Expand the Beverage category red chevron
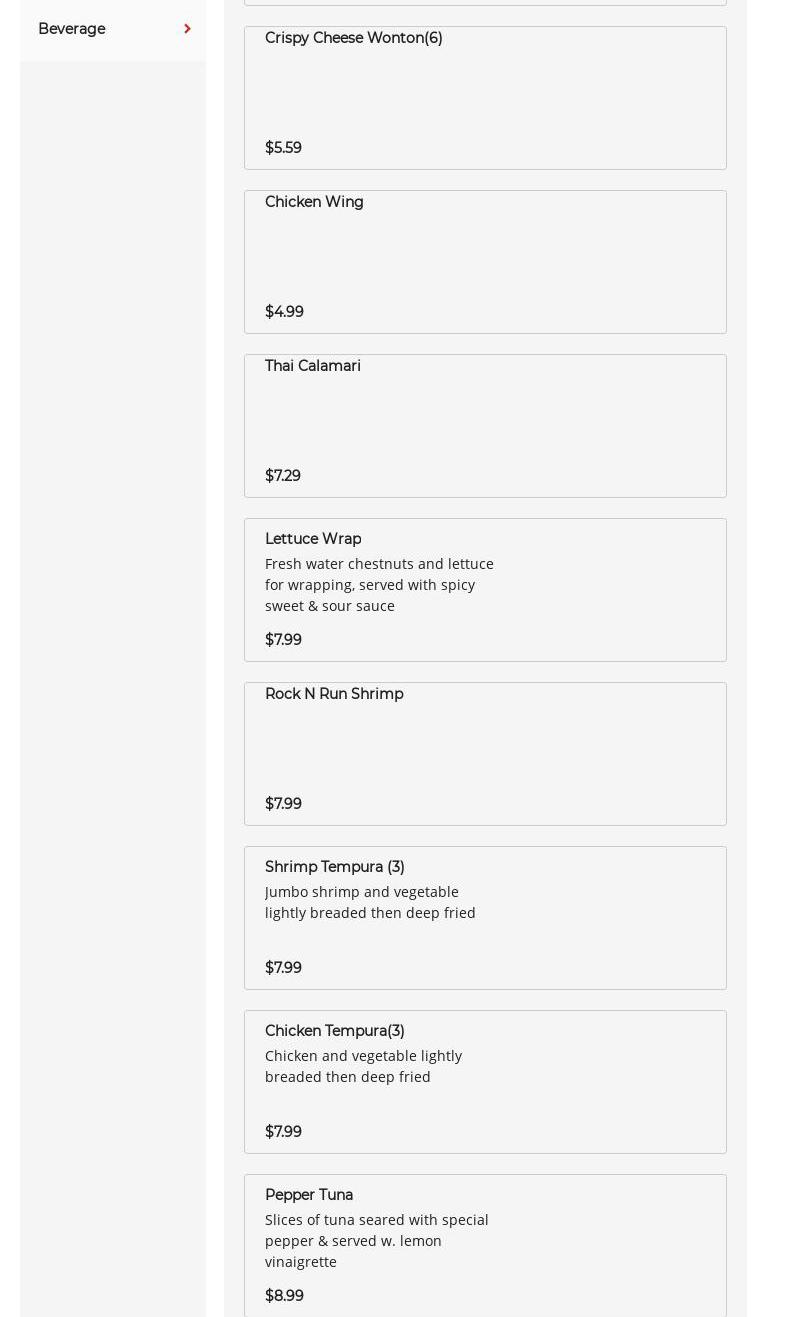785x1317 pixels. pos(187,29)
